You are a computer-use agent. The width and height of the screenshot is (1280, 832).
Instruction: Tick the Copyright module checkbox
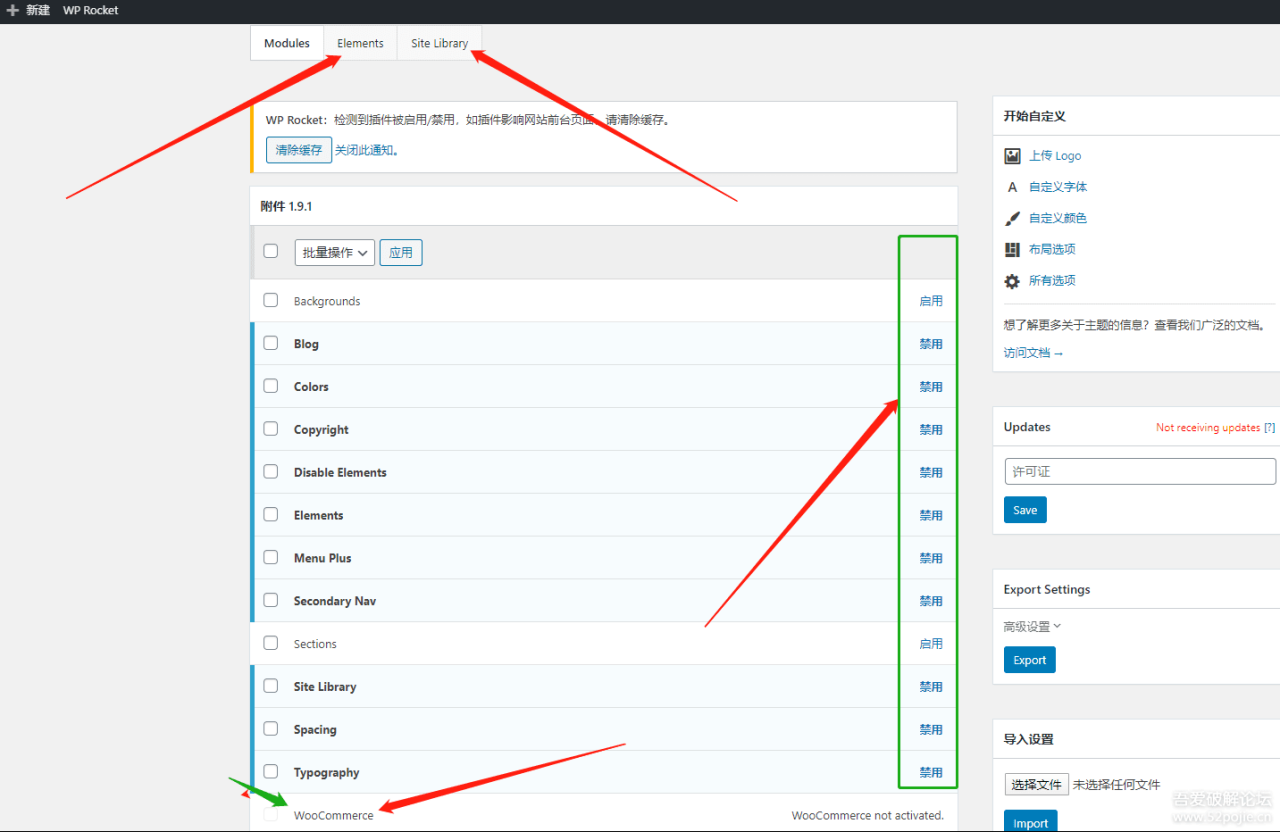(271, 429)
